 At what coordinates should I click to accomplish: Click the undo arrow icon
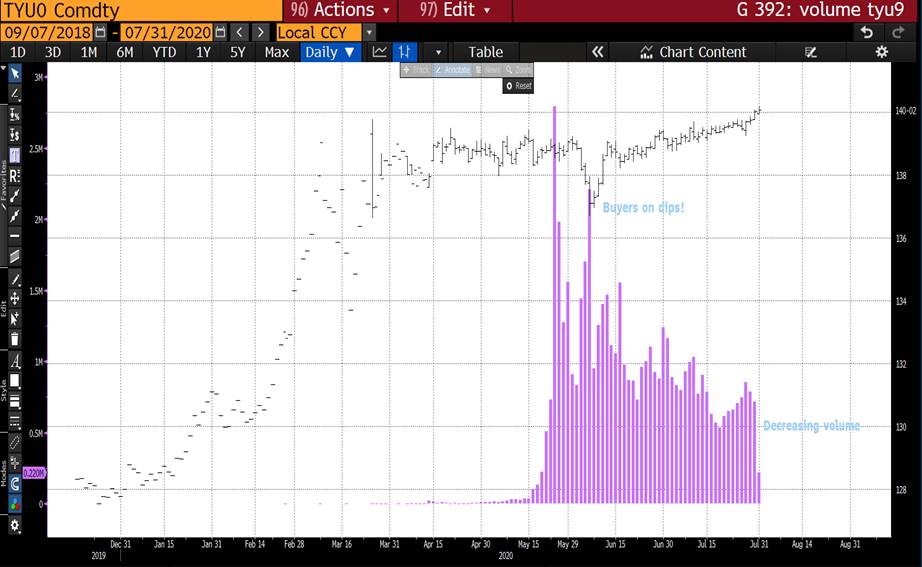866,32
